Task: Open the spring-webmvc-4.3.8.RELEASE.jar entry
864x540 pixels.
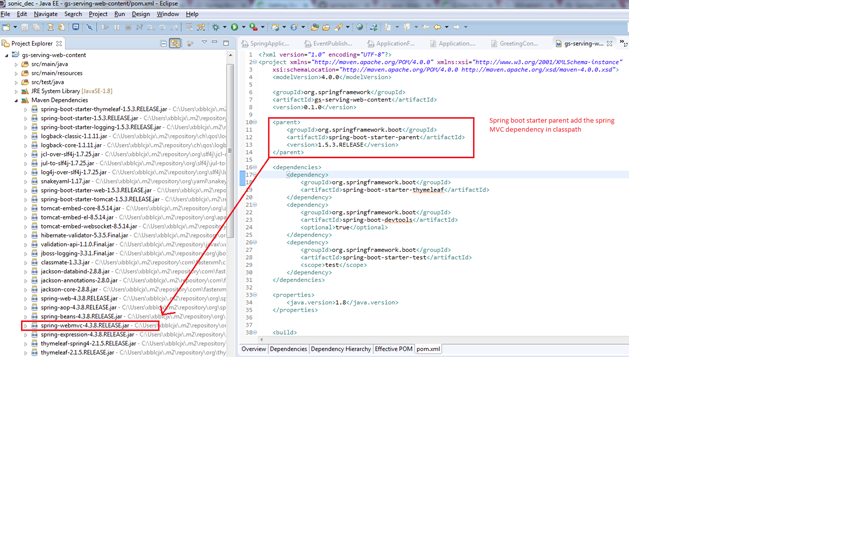Action: (x=85, y=325)
